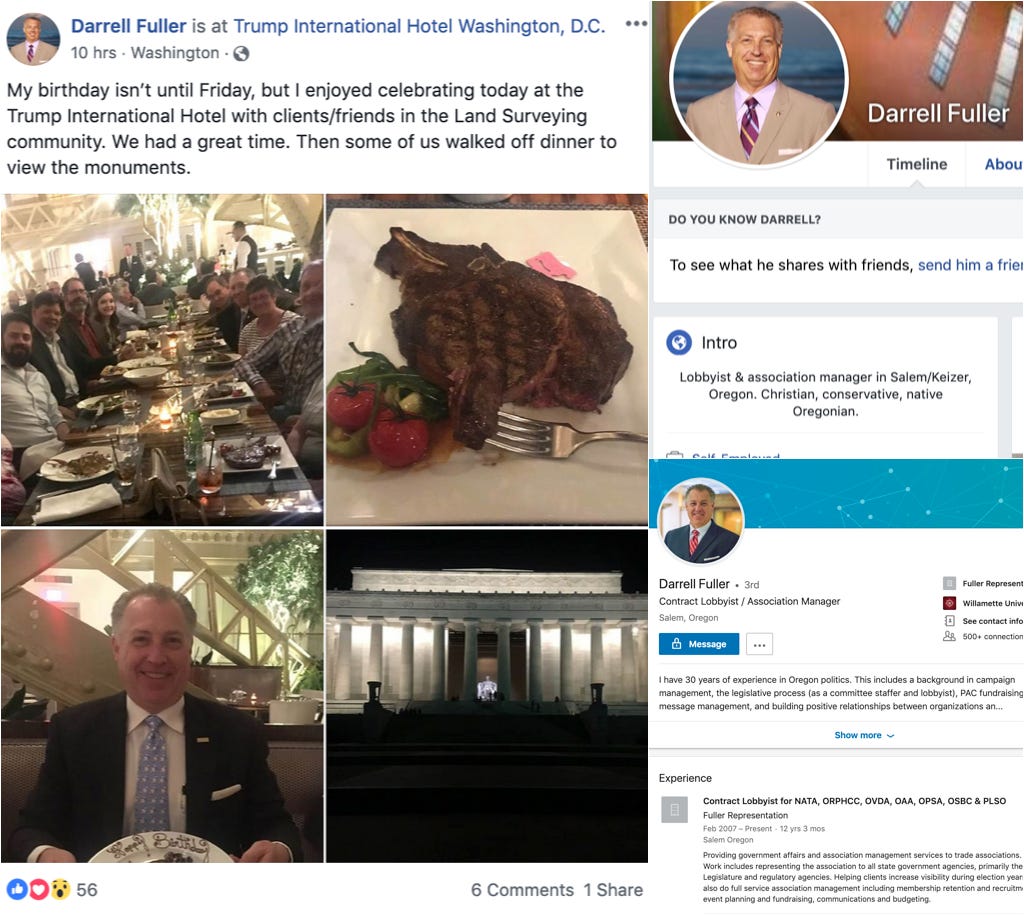
Task: Click the public globe privacy icon
Action: tap(241, 54)
